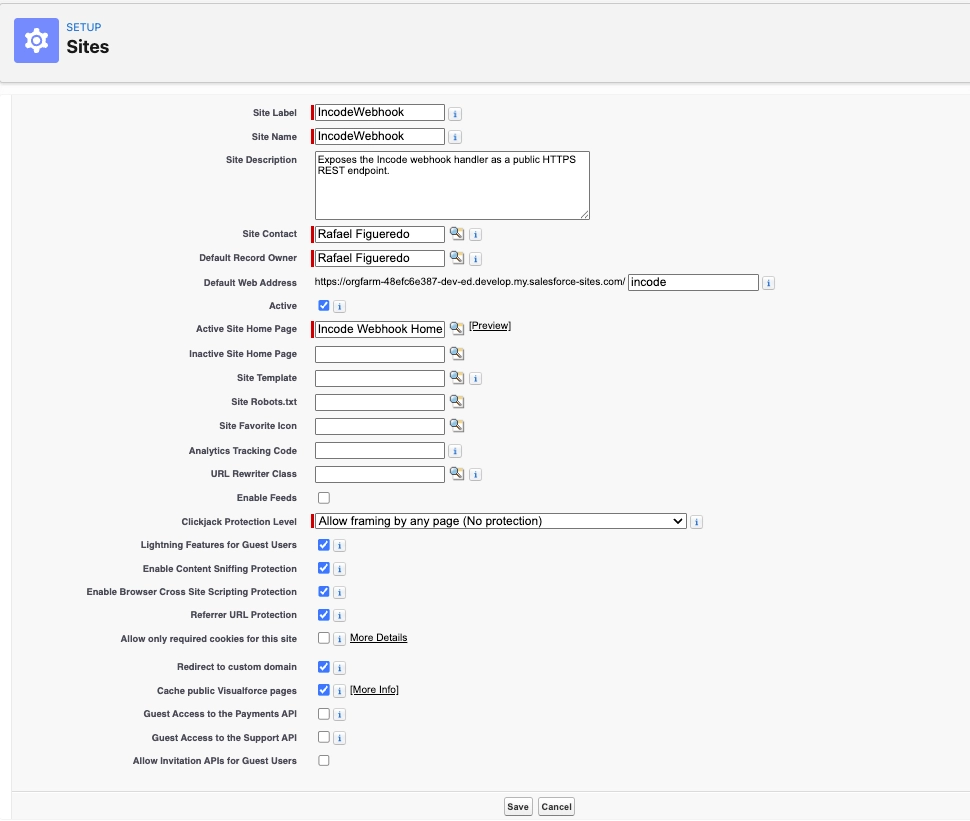
Task: Click the Site Label input field
Action: point(380,113)
